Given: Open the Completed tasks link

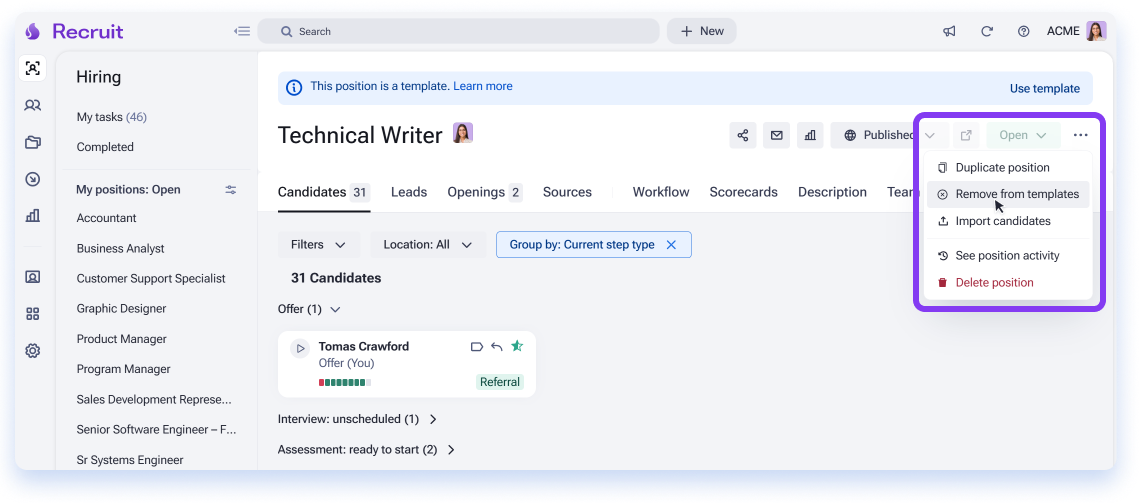Looking at the screenshot, I should 106,147.
